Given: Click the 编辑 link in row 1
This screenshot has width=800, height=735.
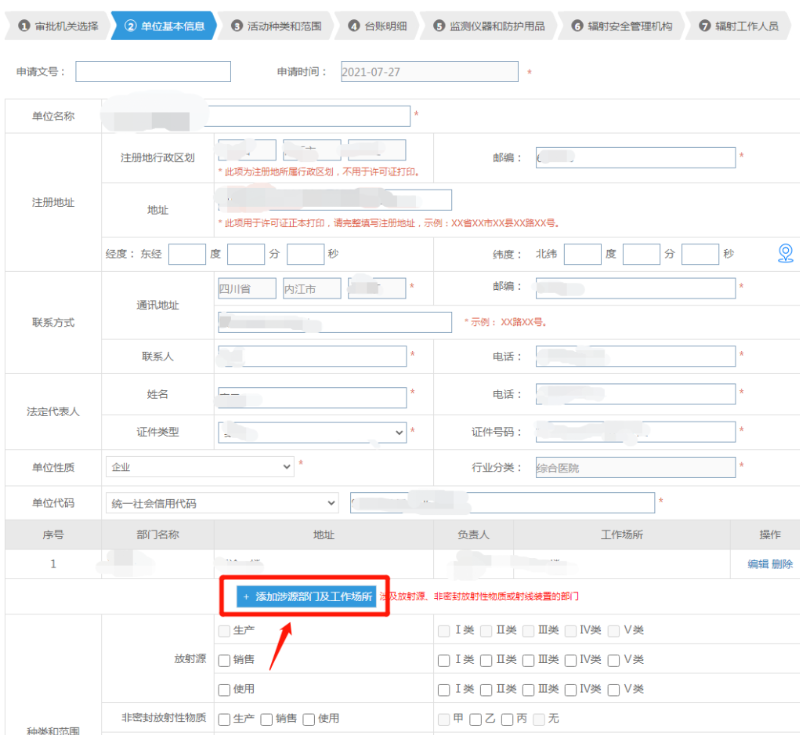Looking at the screenshot, I should click(758, 564).
